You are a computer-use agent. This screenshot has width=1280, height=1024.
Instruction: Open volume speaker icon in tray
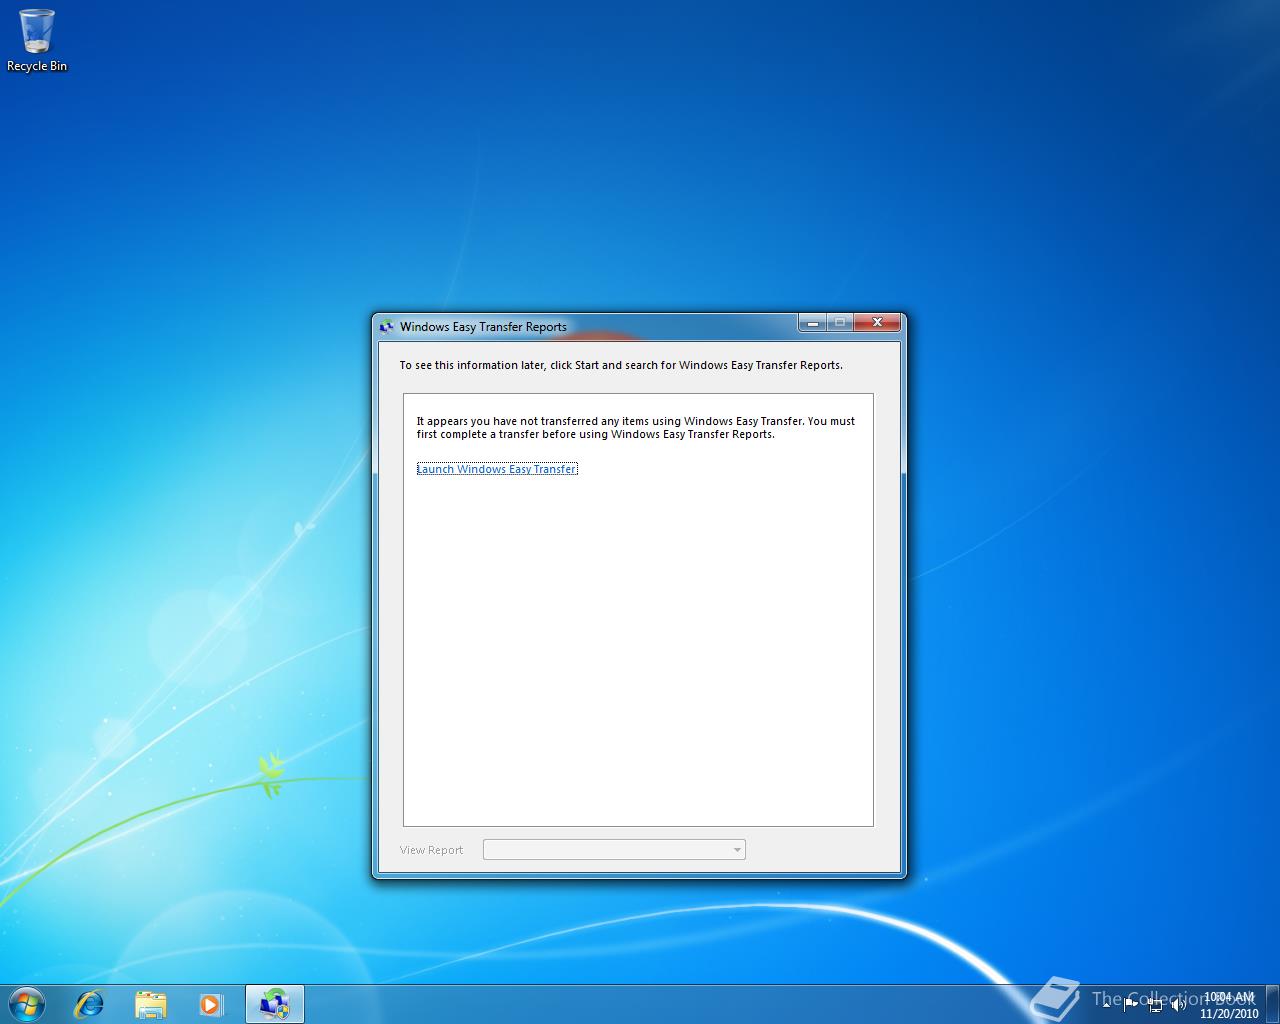(1179, 1004)
